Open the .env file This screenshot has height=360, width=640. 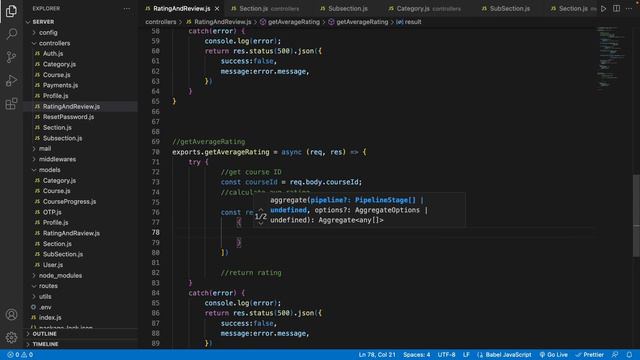[x=80, y=307]
